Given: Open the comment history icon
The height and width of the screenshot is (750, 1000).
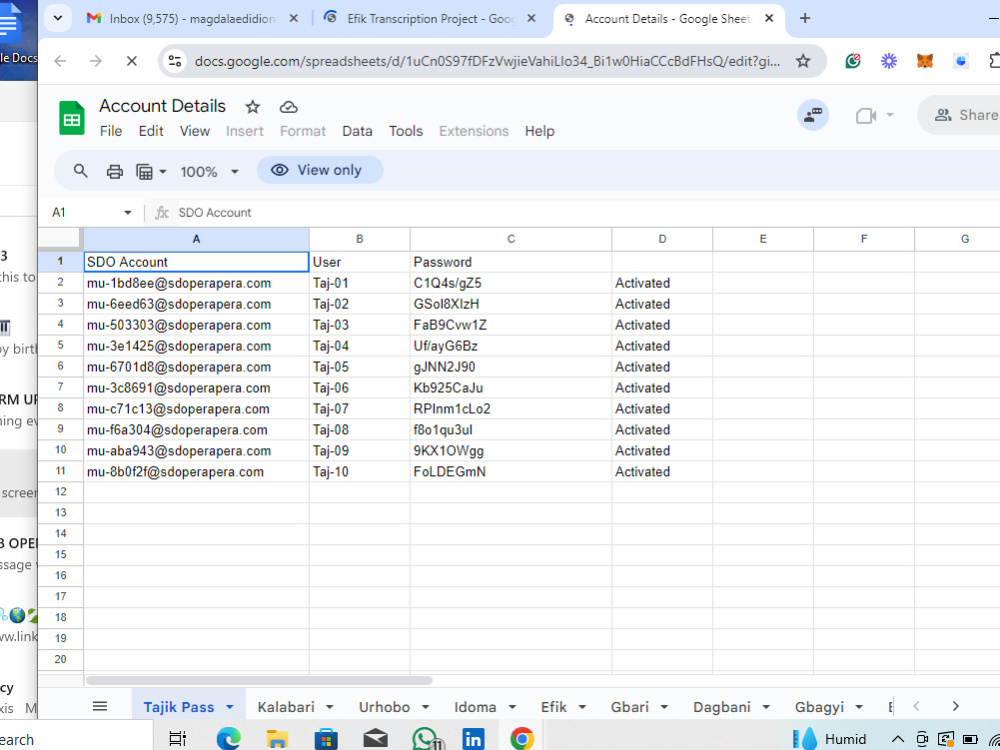Looking at the screenshot, I should pyautogui.click(x=813, y=115).
